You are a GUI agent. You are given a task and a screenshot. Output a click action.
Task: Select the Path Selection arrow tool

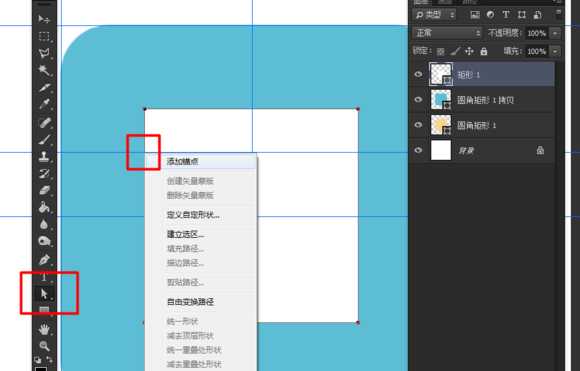(44, 294)
